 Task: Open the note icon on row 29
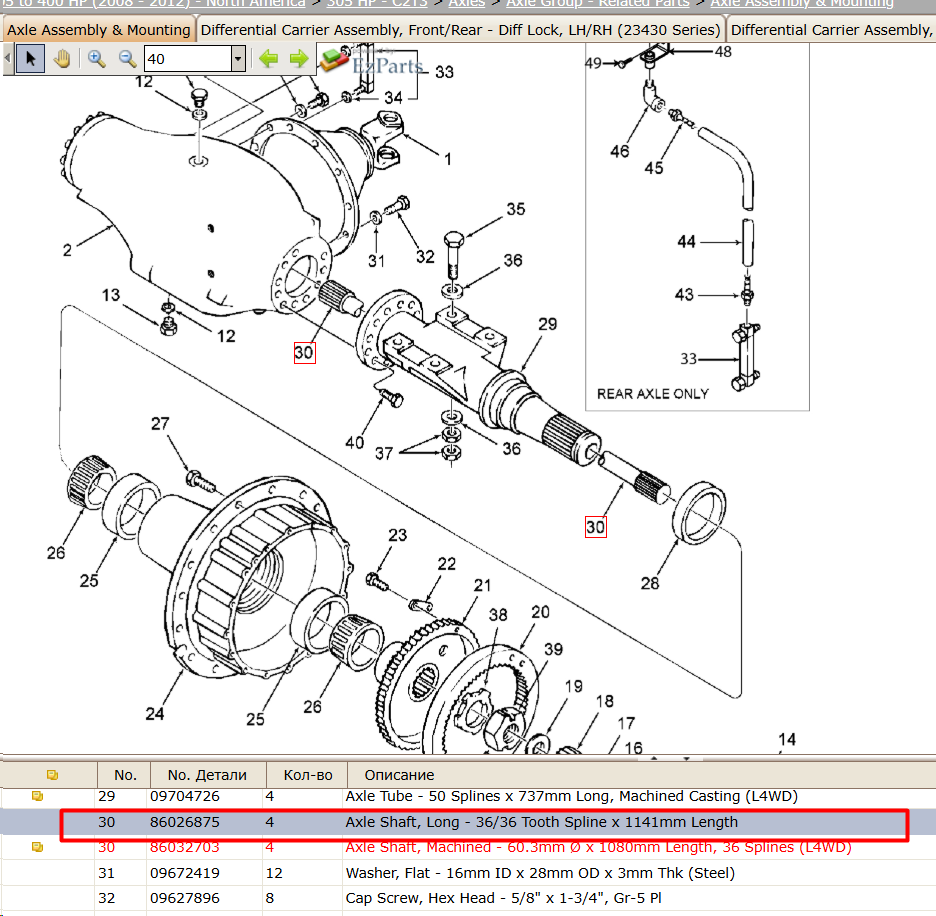tap(38, 796)
